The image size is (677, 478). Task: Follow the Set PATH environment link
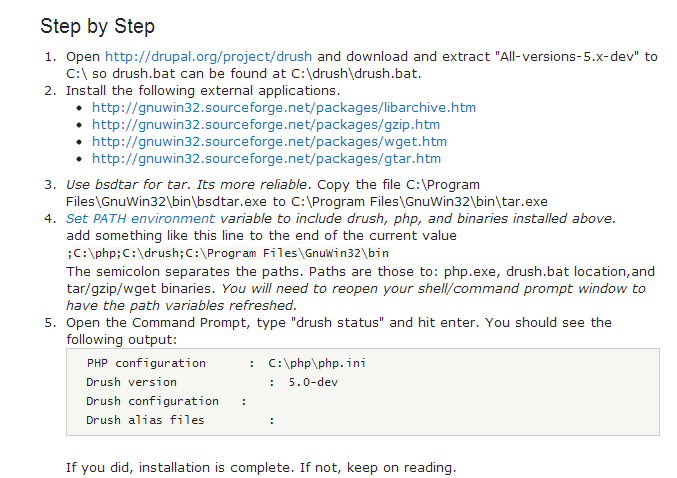[x=140, y=218]
